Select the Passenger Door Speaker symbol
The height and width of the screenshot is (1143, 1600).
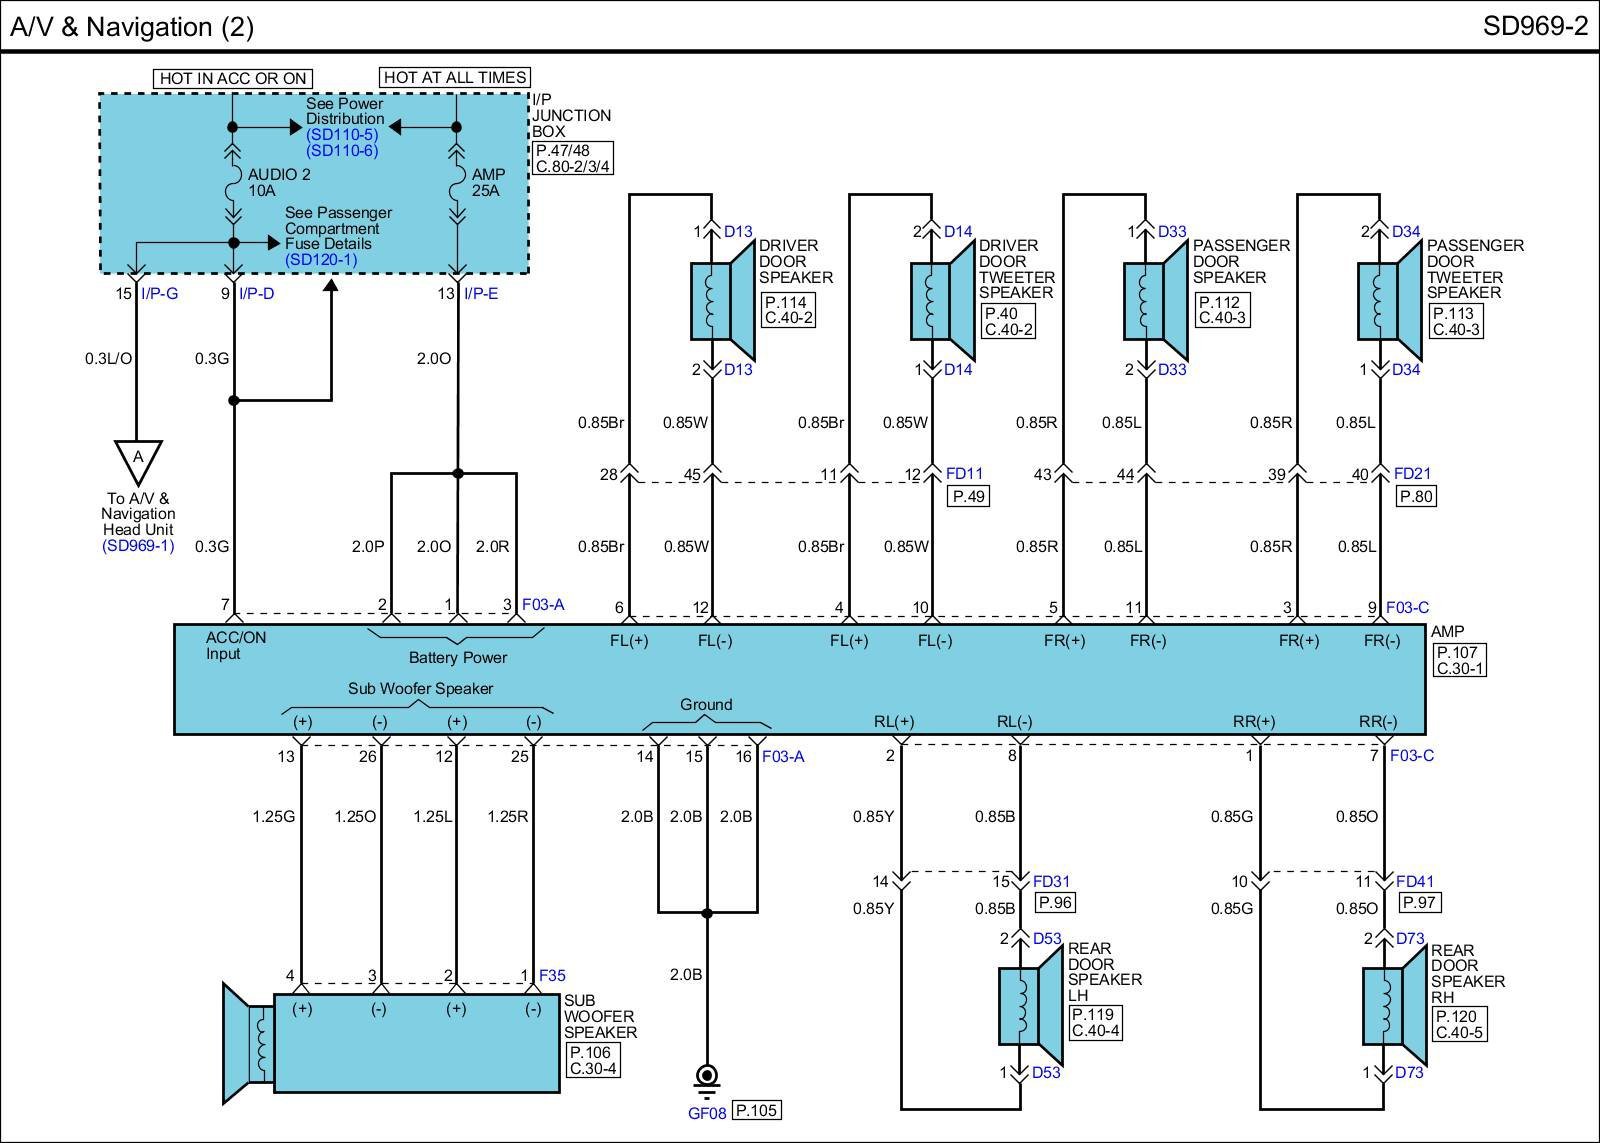pos(1158,301)
